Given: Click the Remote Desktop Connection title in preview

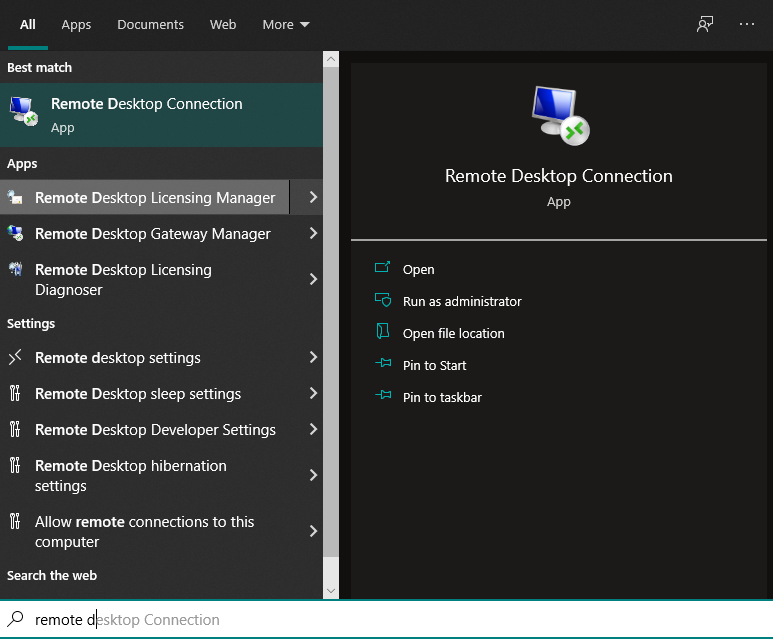Looking at the screenshot, I should (x=559, y=176).
